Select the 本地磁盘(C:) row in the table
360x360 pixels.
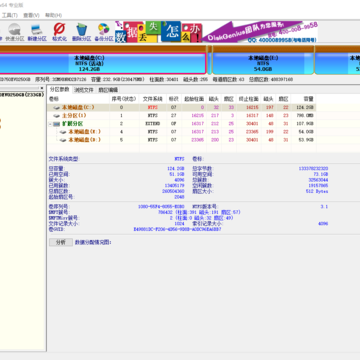[x=182, y=107]
